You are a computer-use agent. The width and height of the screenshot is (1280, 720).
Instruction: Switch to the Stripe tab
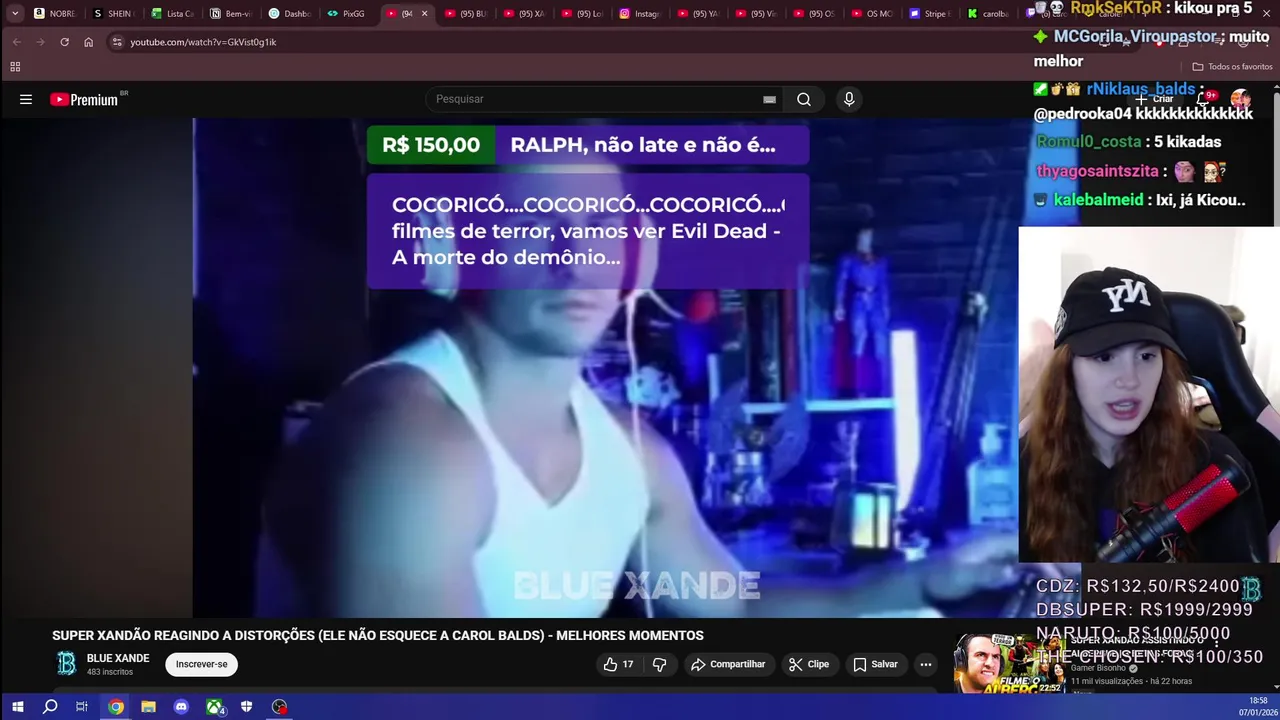[929, 14]
